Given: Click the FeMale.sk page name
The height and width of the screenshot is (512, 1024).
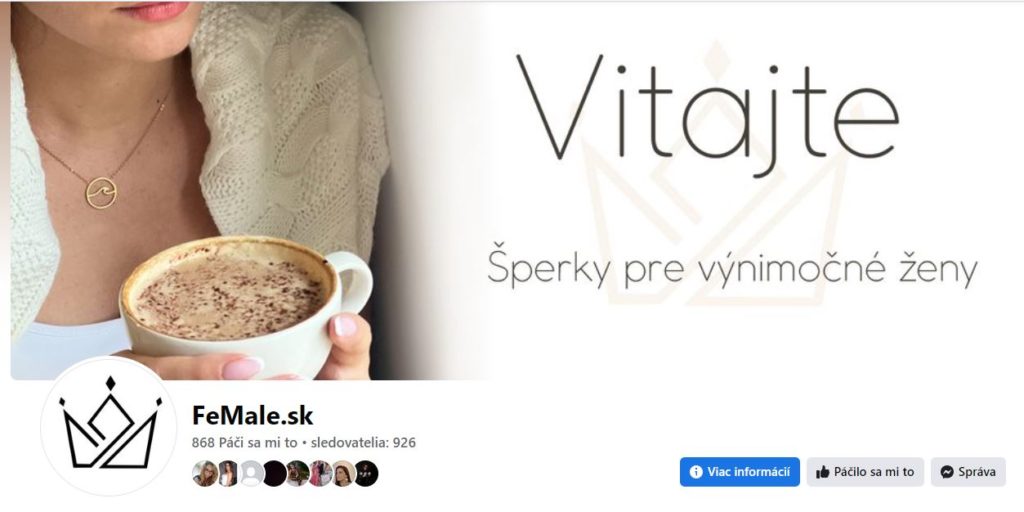Looking at the screenshot, I should coord(253,415).
